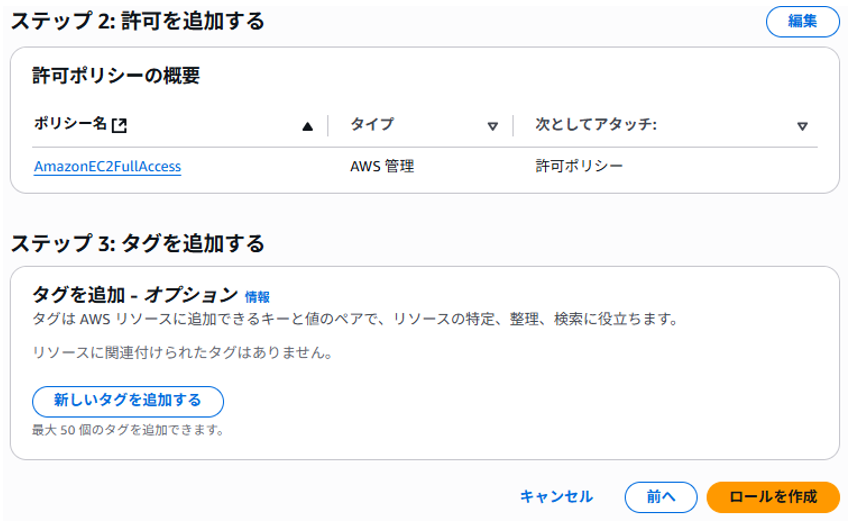Click the external link icon beside ポリシー名
Screen dimensions: 848x521
click(x=120, y=126)
